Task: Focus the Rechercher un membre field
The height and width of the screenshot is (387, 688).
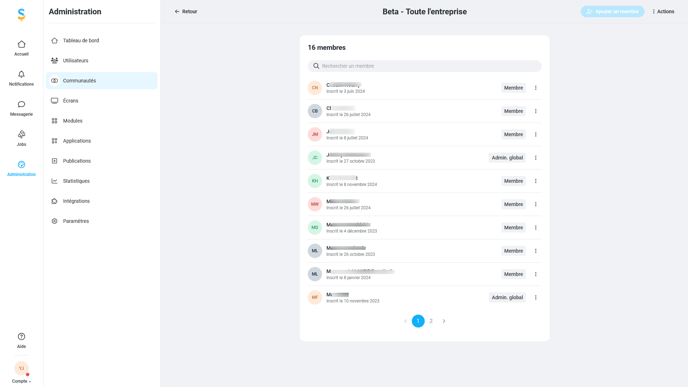Action: coord(424,66)
